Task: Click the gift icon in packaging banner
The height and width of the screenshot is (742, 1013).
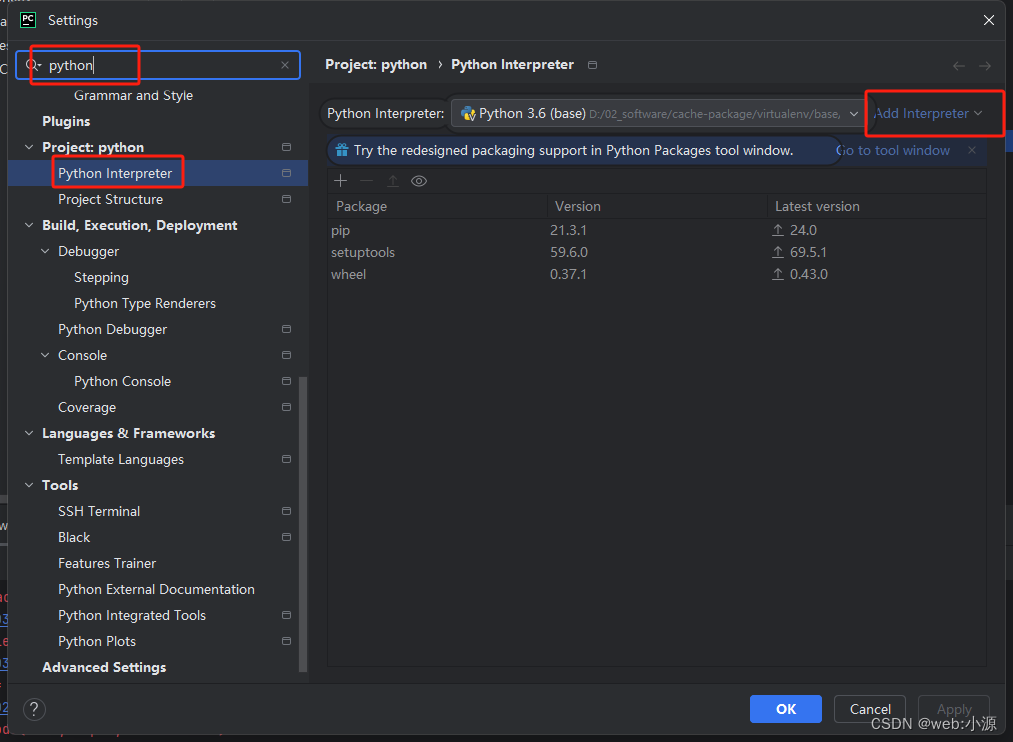Action: point(342,150)
